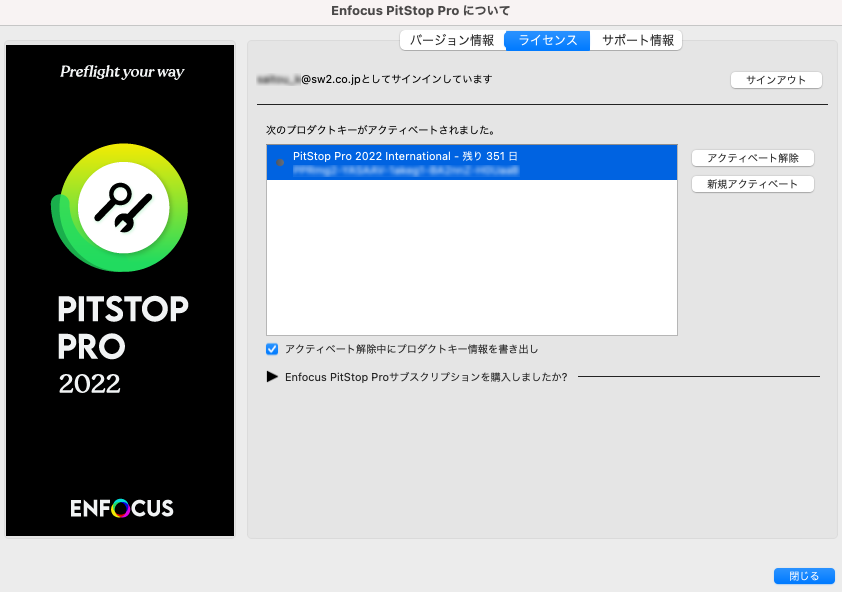Expand the サブスクリプションを購入しましたか section
The image size is (842, 592).
(272, 377)
